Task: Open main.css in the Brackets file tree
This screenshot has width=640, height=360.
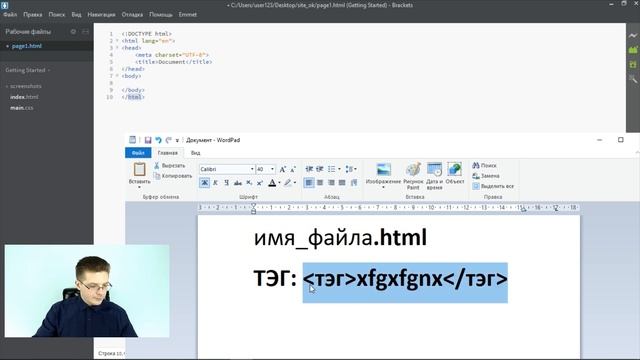Action: click(22, 108)
